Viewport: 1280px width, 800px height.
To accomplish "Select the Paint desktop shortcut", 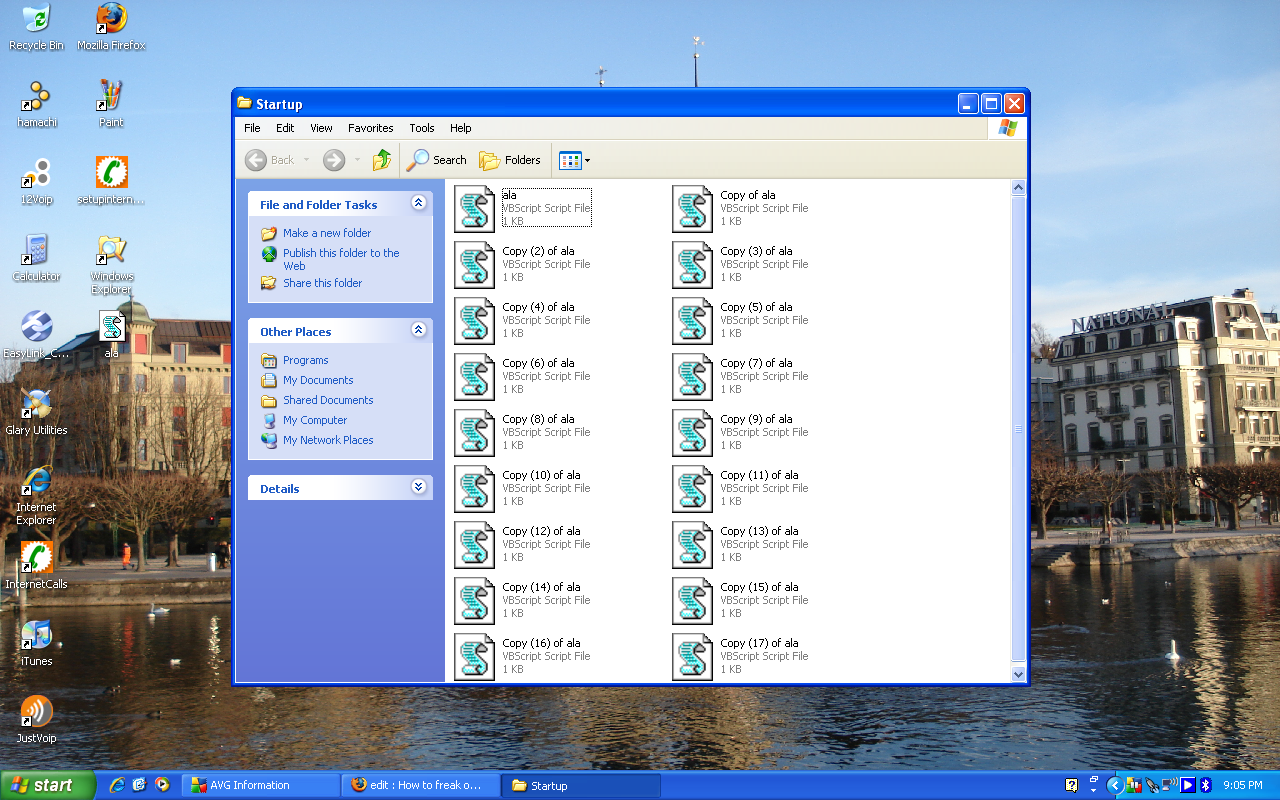I will 111,104.
